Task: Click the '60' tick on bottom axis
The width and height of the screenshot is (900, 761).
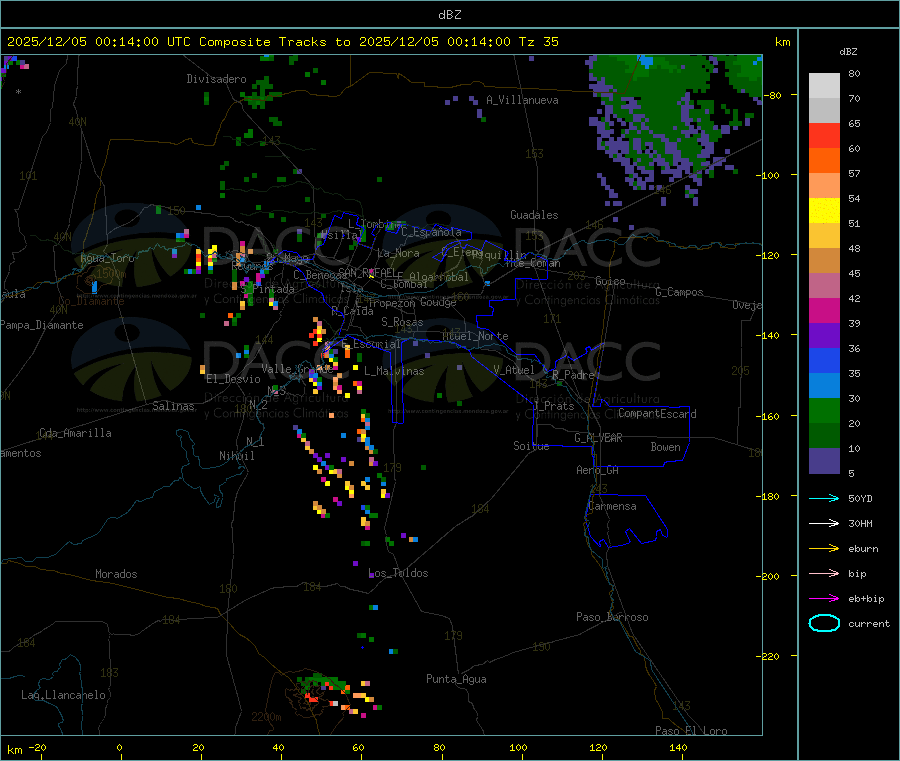Action: (358, 747)
